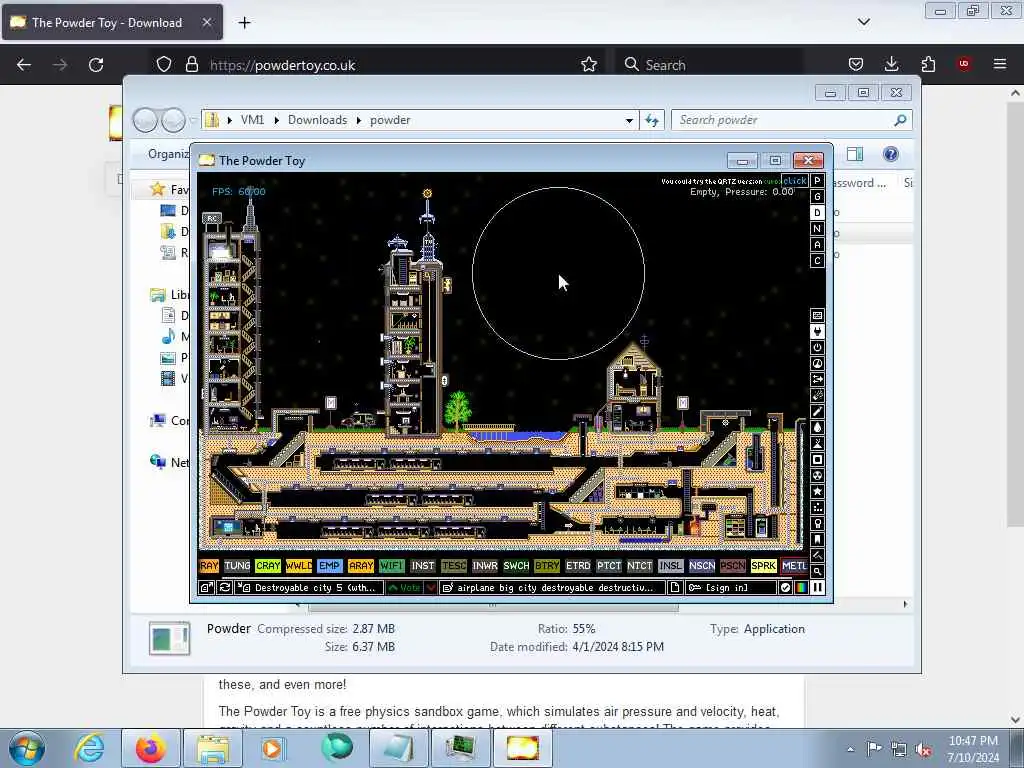Select the SPRK element
The height and width of the screenshot is (768, 1024).
(x=763, y=566)
